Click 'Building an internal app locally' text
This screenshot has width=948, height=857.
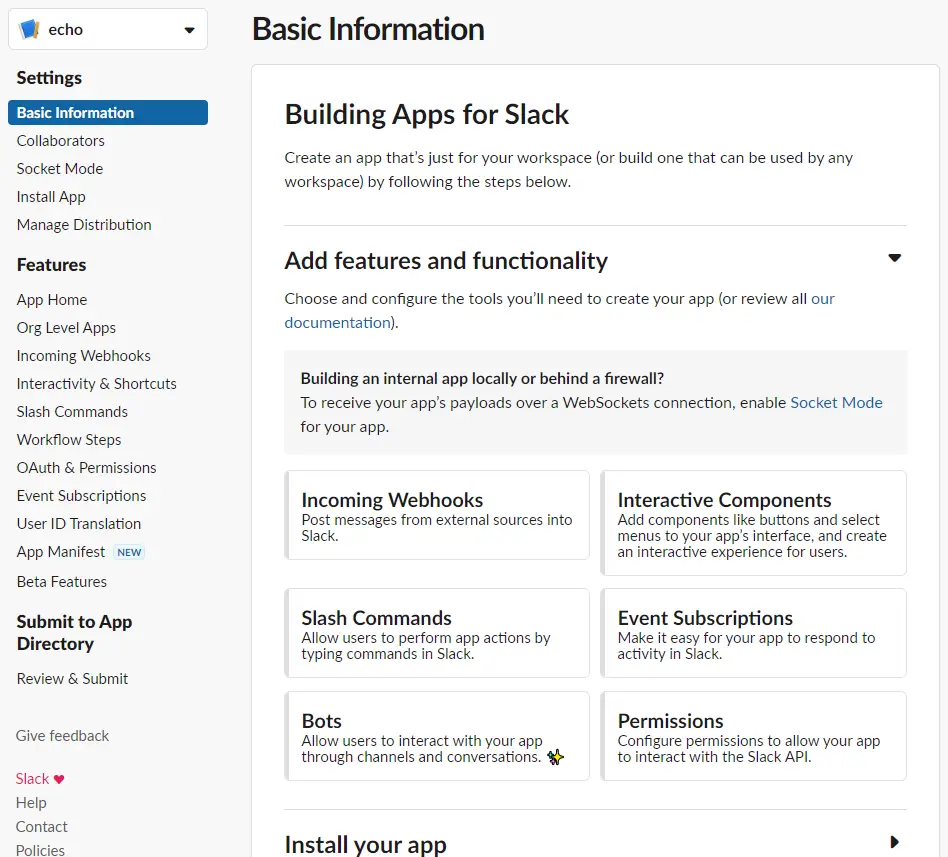coord(482,379)
